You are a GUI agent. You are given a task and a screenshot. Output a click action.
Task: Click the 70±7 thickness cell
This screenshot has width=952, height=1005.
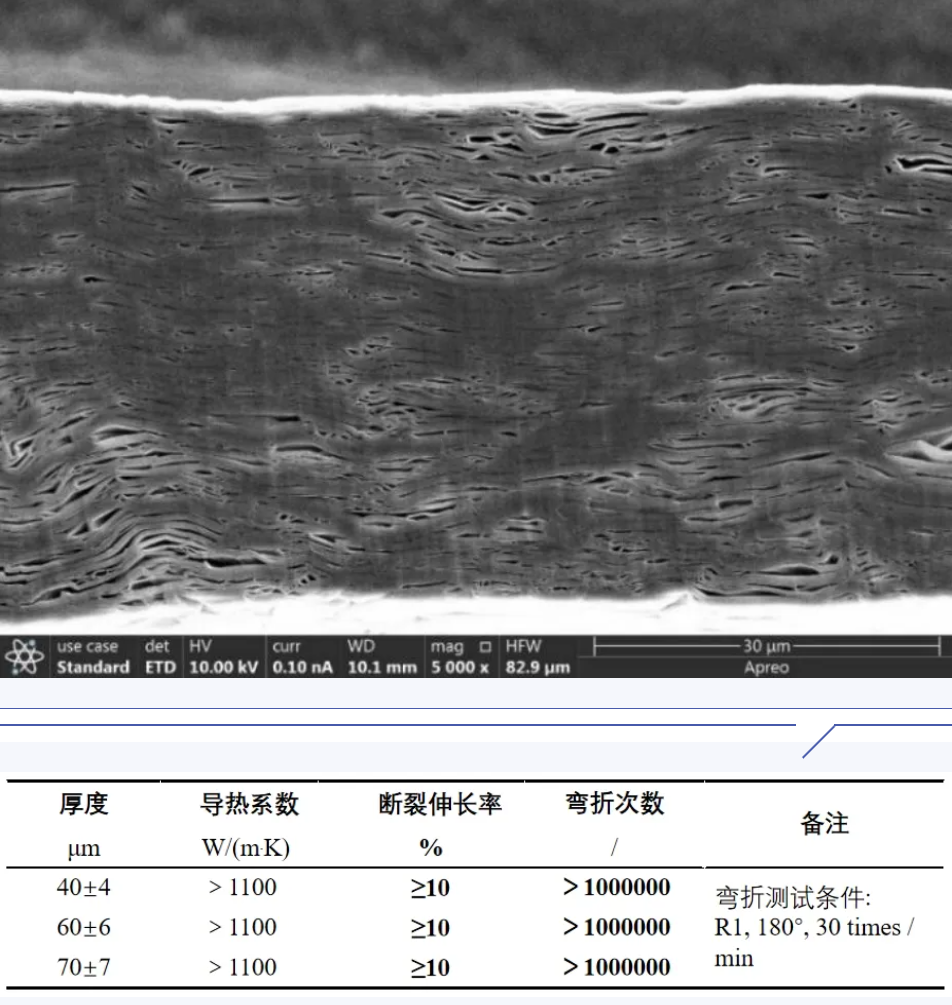[x=83, y=967]
